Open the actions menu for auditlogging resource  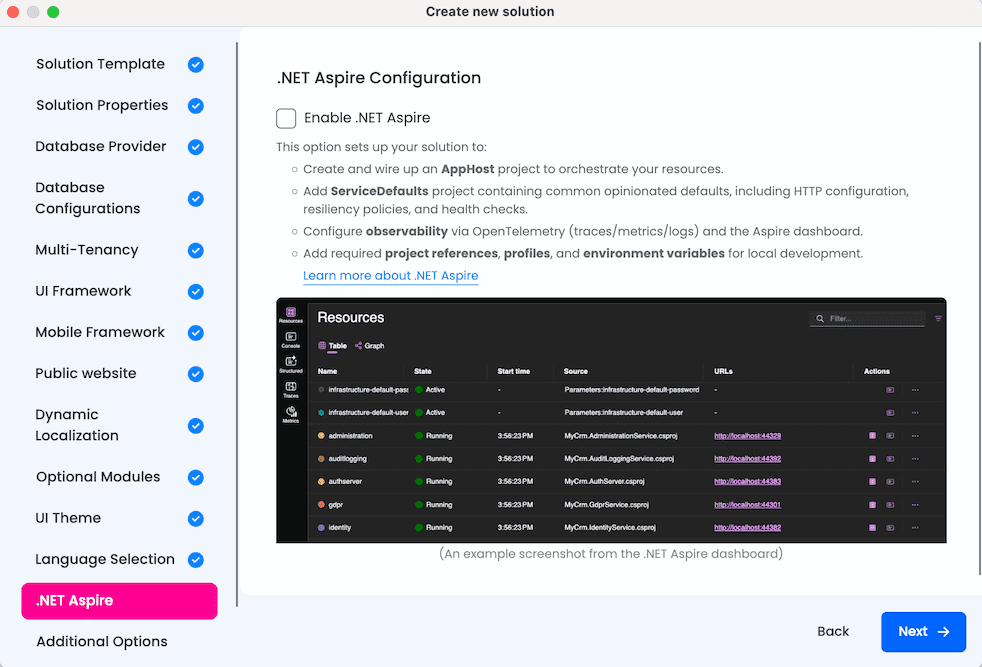(x=914, y=458)
